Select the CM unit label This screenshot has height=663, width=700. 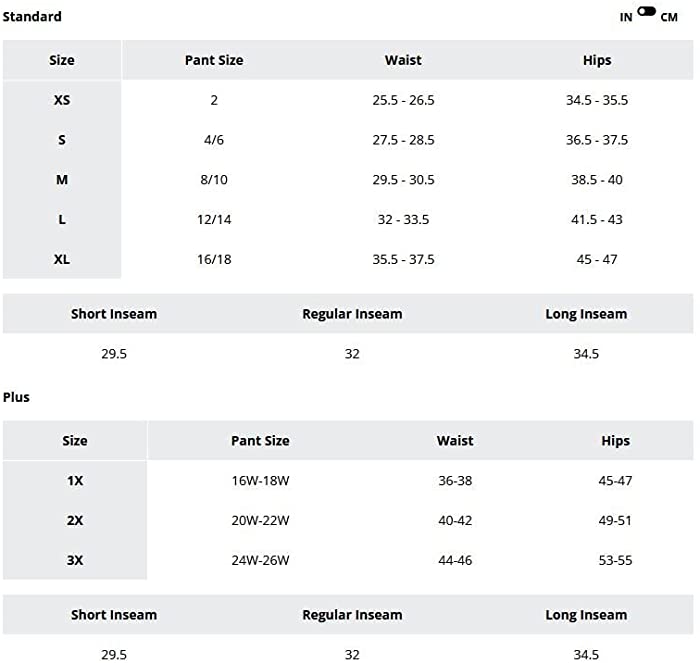(669, 17)
